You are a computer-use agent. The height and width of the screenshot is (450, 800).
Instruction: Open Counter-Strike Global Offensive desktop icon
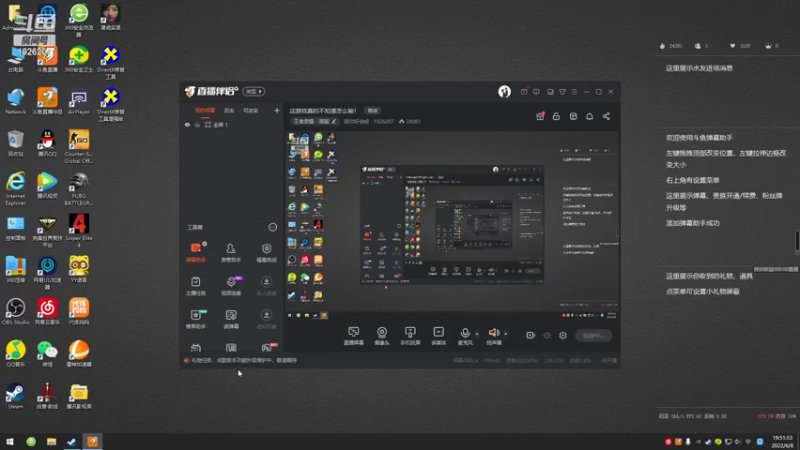click(x=79, y=146)
